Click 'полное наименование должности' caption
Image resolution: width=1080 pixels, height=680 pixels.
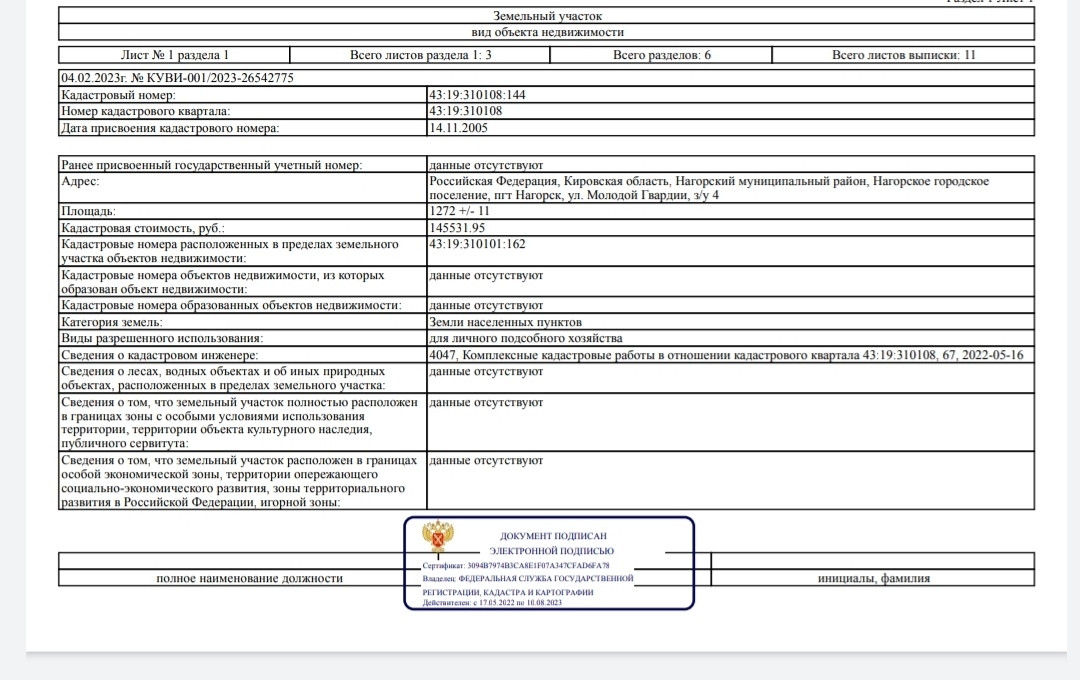coord(249,579)
